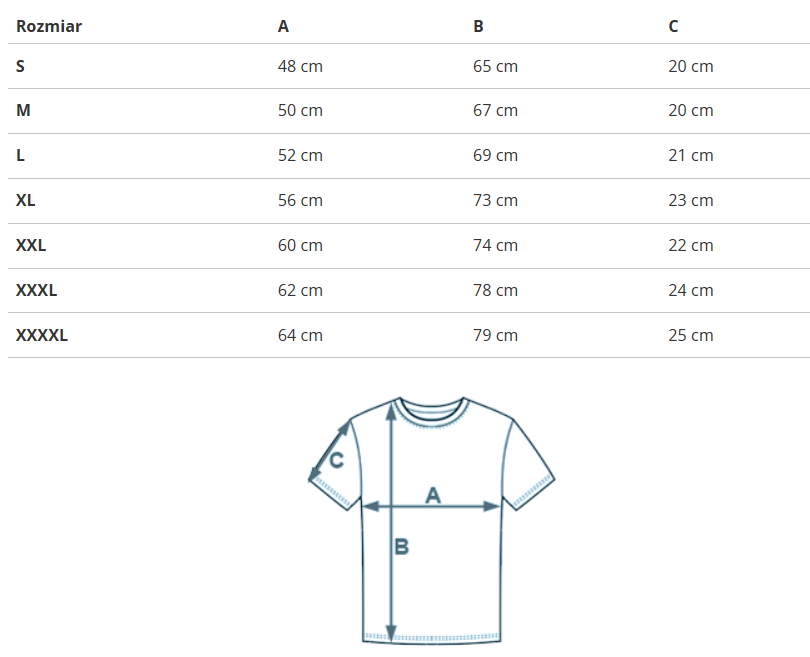The height and width of the screenshot is (657, 810).
Task: Click column header A
Action: 283,26
